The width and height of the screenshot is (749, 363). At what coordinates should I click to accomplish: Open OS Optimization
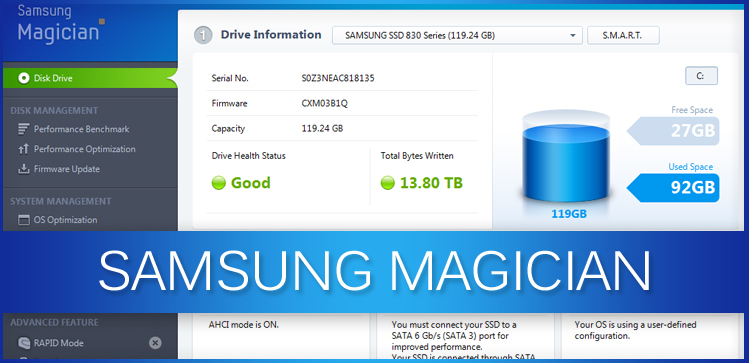pyautogui.click(x=65, y=220)
